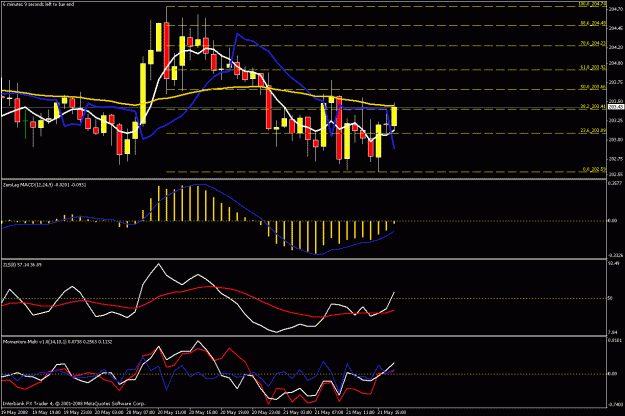
Task: Click the time-left-to-bar-end countdown text
Action: click(38, 4)
